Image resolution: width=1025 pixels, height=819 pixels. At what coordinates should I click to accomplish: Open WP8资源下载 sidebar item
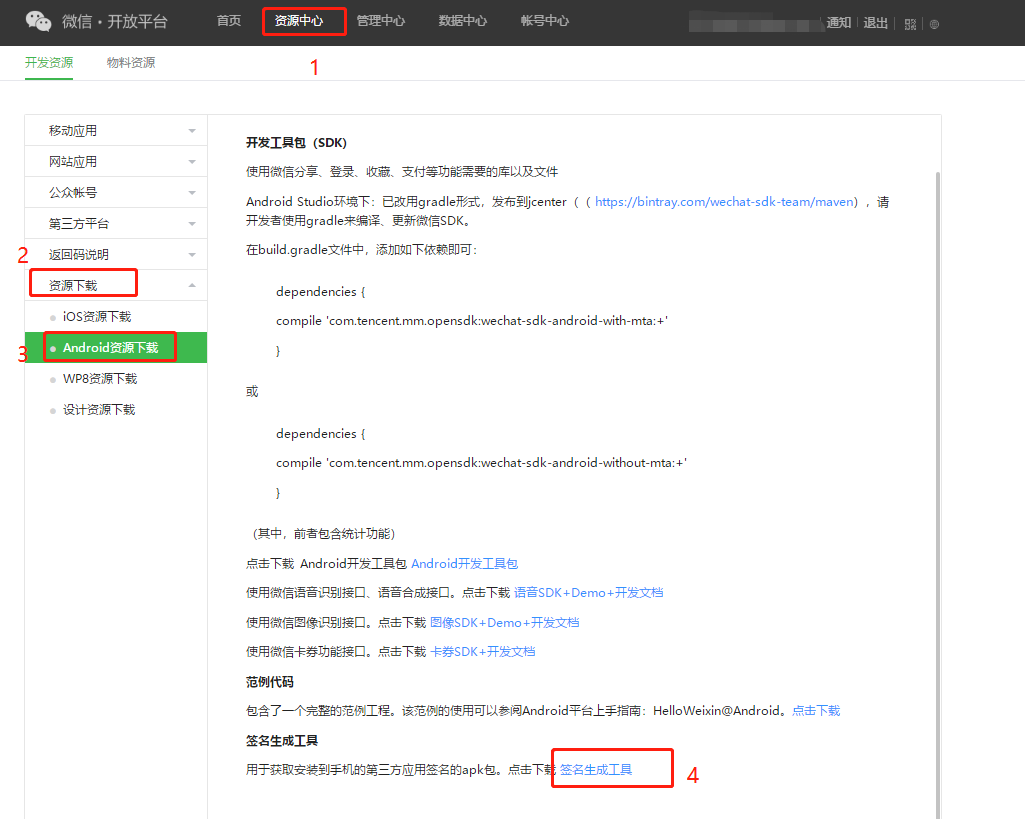coord(100,379)
